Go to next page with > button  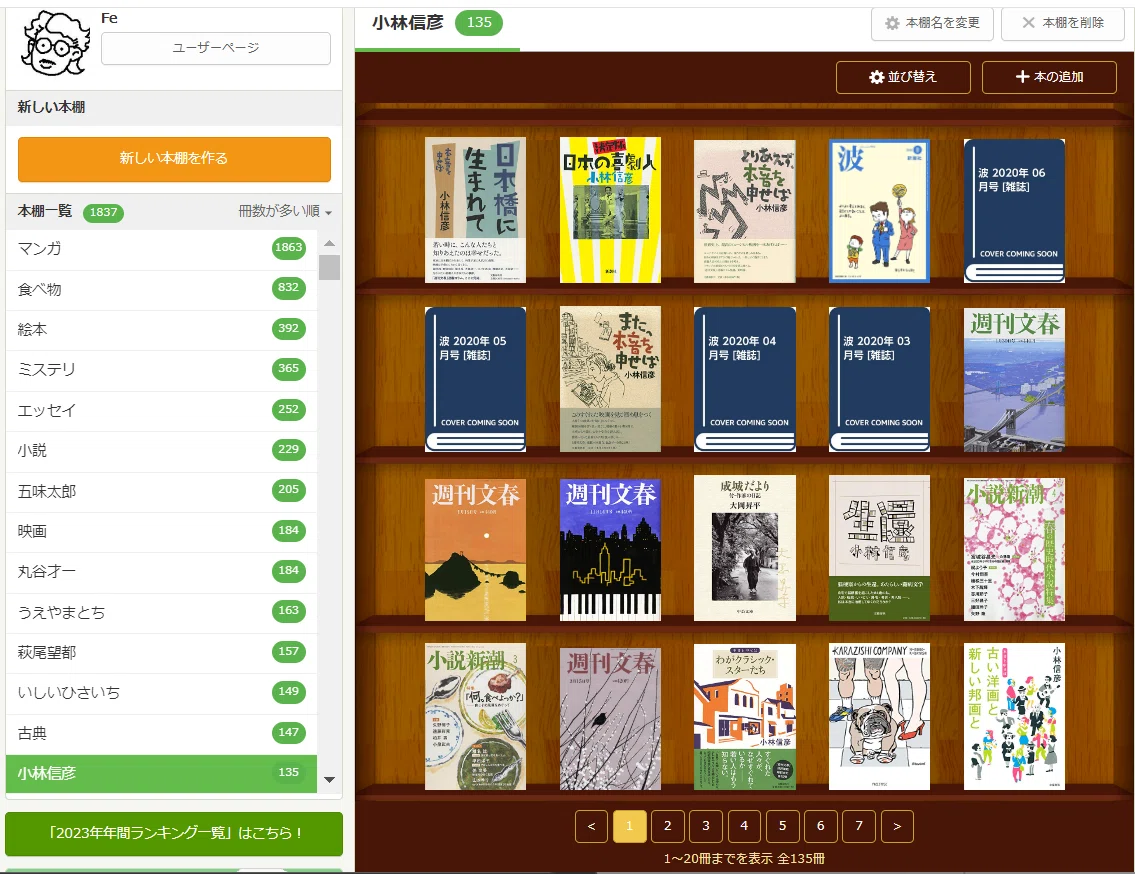tap(897, 826)
